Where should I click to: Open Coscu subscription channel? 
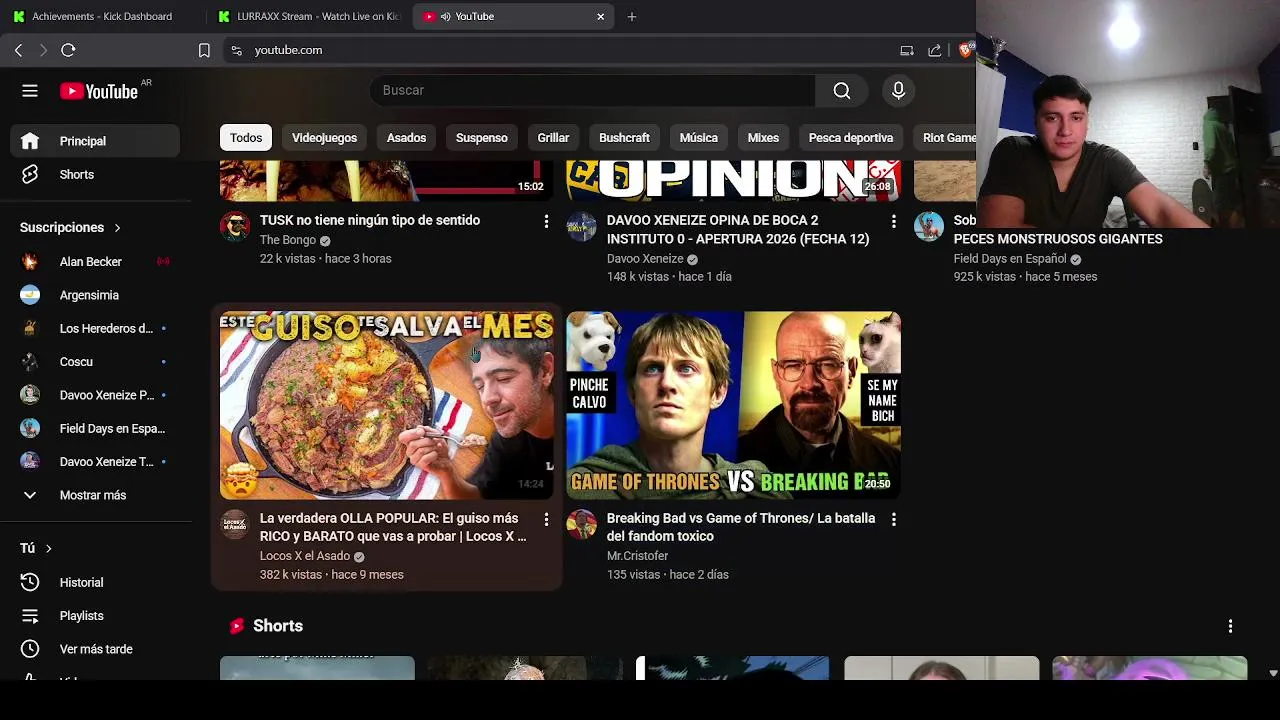95,362
